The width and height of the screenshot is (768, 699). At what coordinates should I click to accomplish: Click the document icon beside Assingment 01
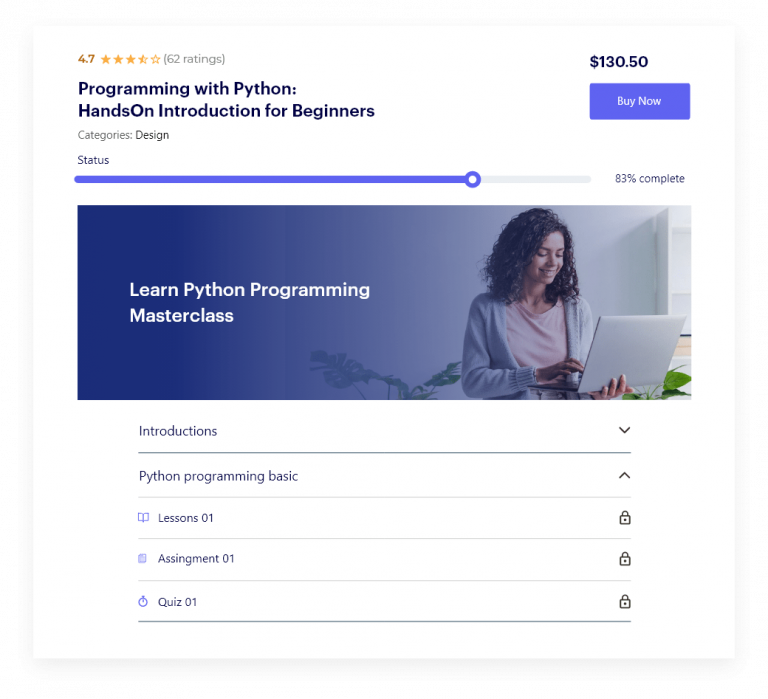click(143, 558)
